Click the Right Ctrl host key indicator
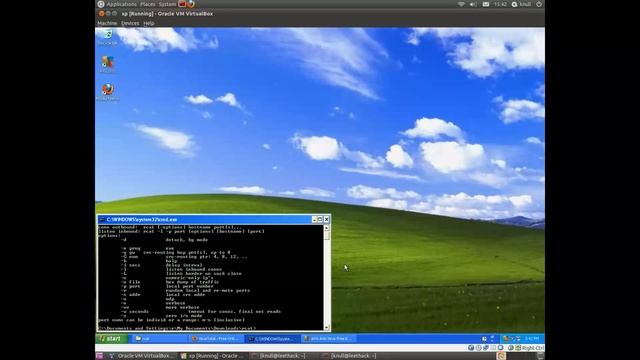The height and width of the screenshot is (360, 640). [x=533, y=348]
